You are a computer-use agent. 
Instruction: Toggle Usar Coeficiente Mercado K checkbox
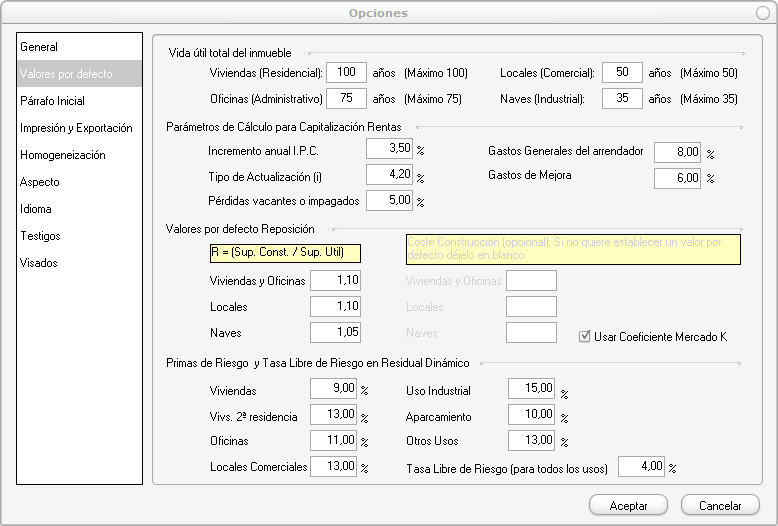point(586,337)
